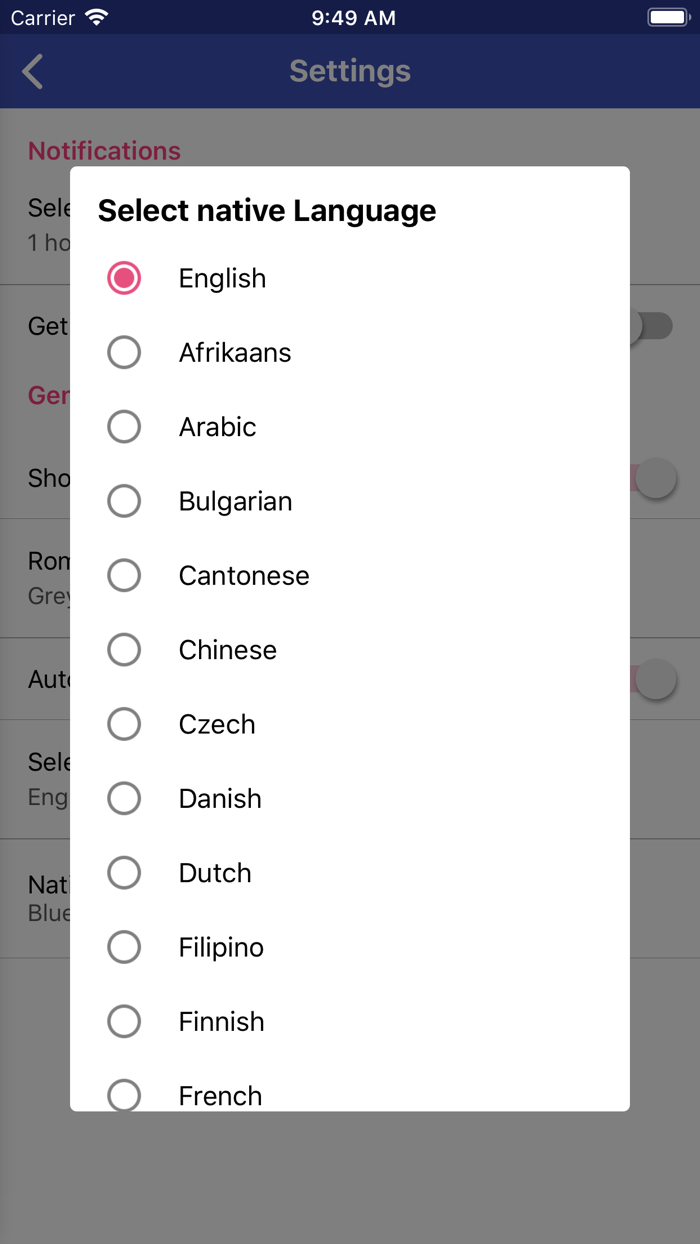Screen dimensions: 700x1244
Task: Click the Select native Language dialog heading
Action: [x=266, y=211]
